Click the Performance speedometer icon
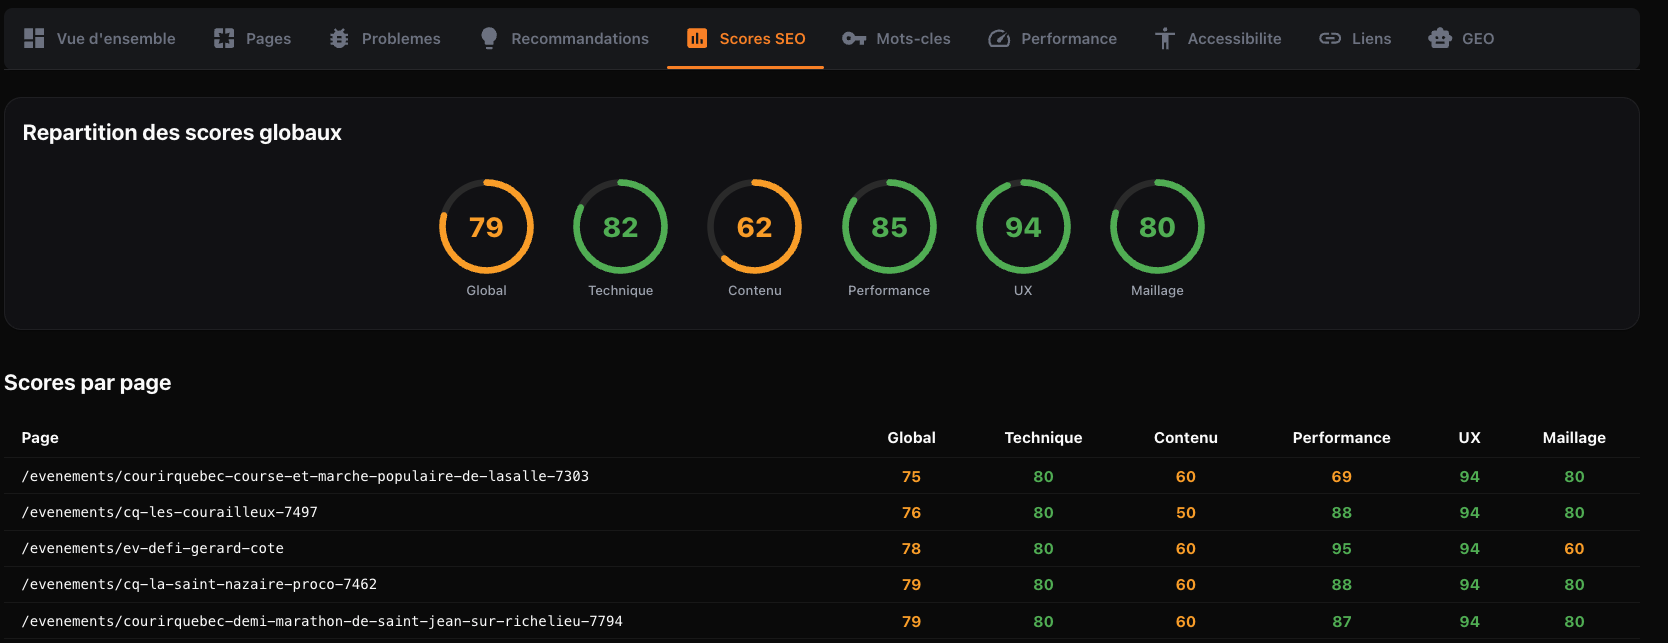This screenshot has height=643, width=1668. coord(999,38)
